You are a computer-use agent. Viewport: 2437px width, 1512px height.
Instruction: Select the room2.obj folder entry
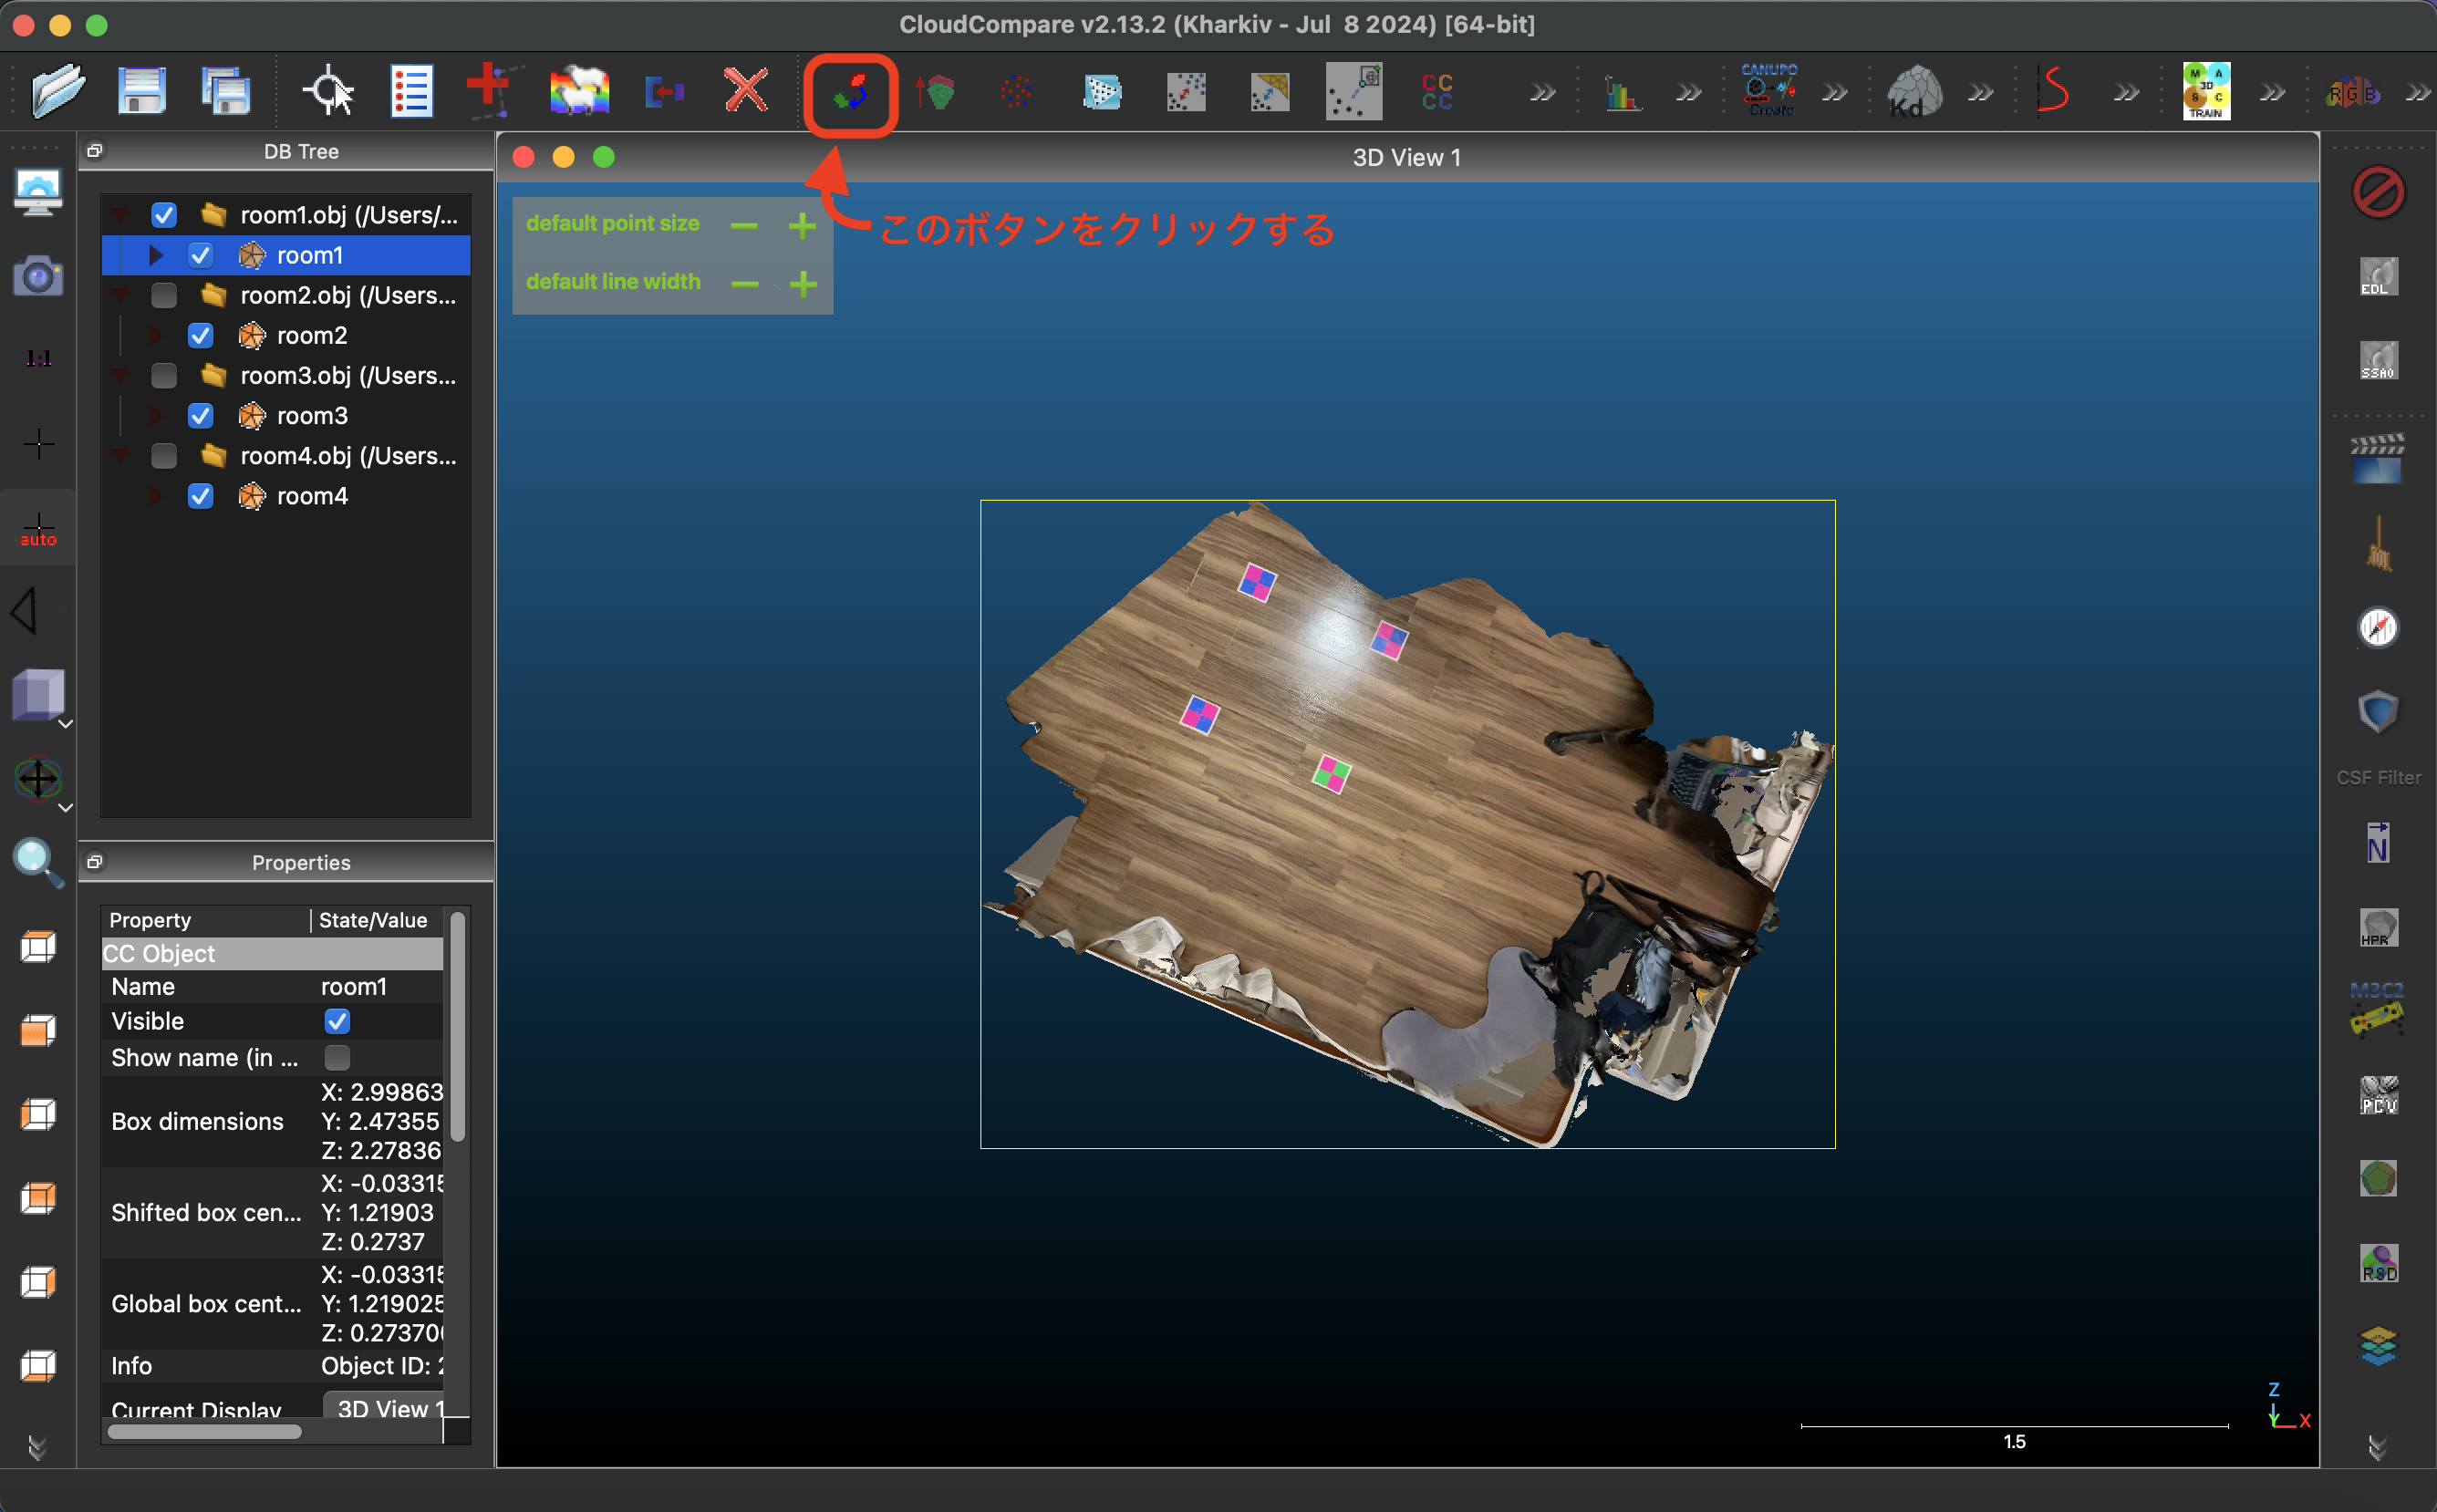click(x=347, y=296)
